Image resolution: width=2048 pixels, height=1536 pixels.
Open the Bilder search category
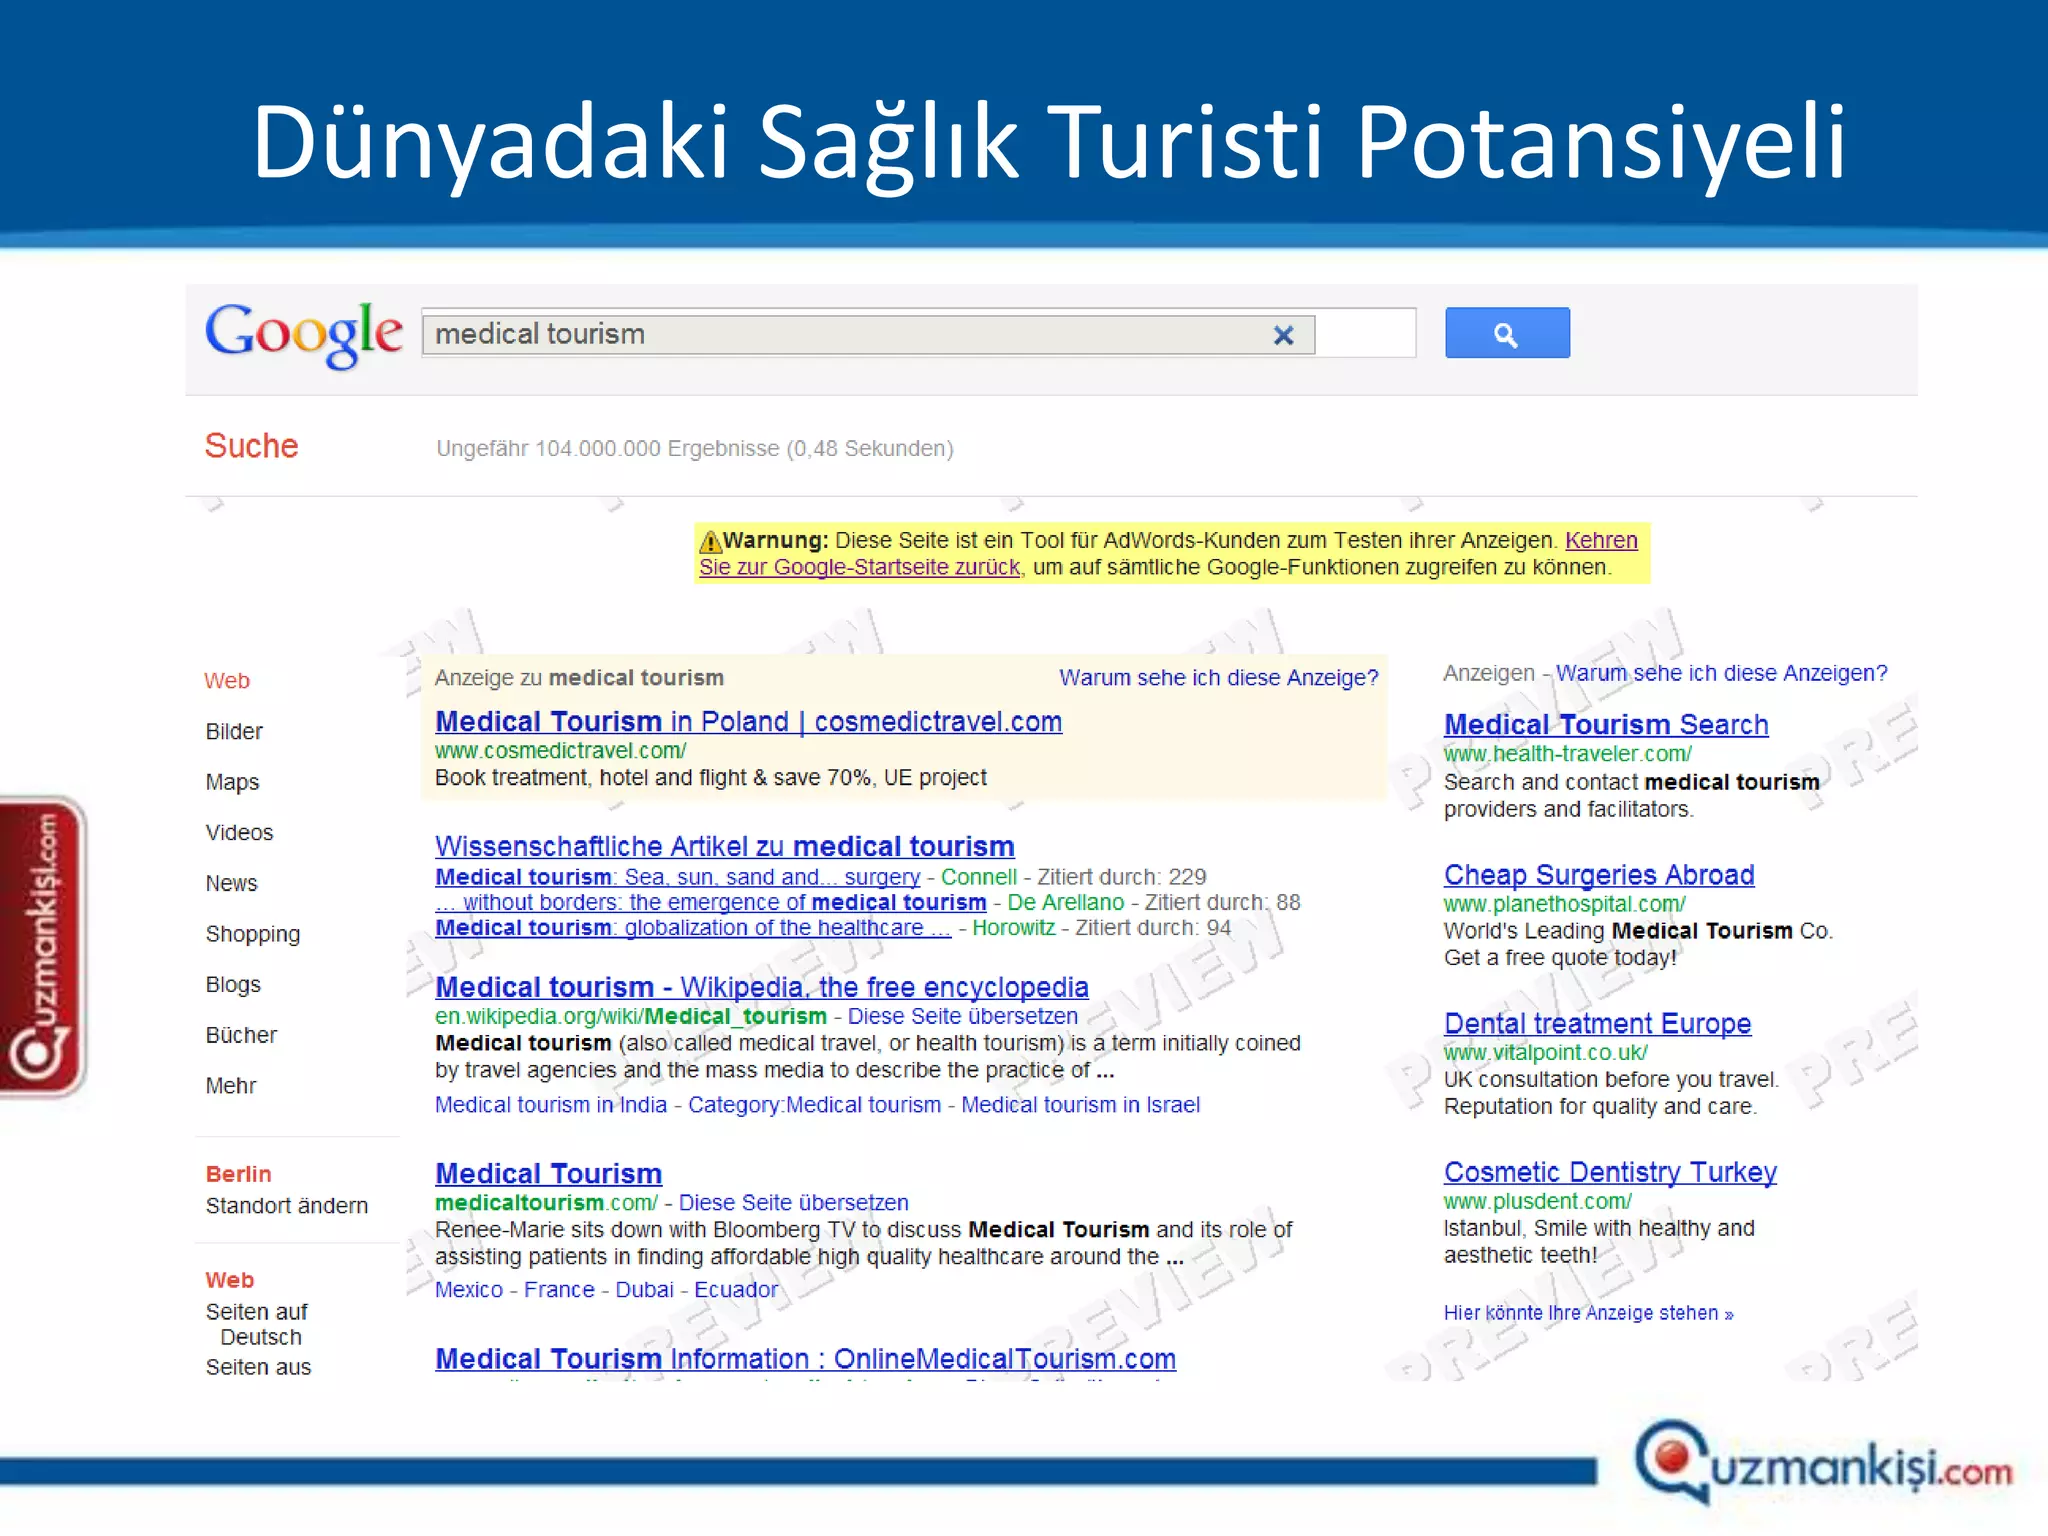234,732
